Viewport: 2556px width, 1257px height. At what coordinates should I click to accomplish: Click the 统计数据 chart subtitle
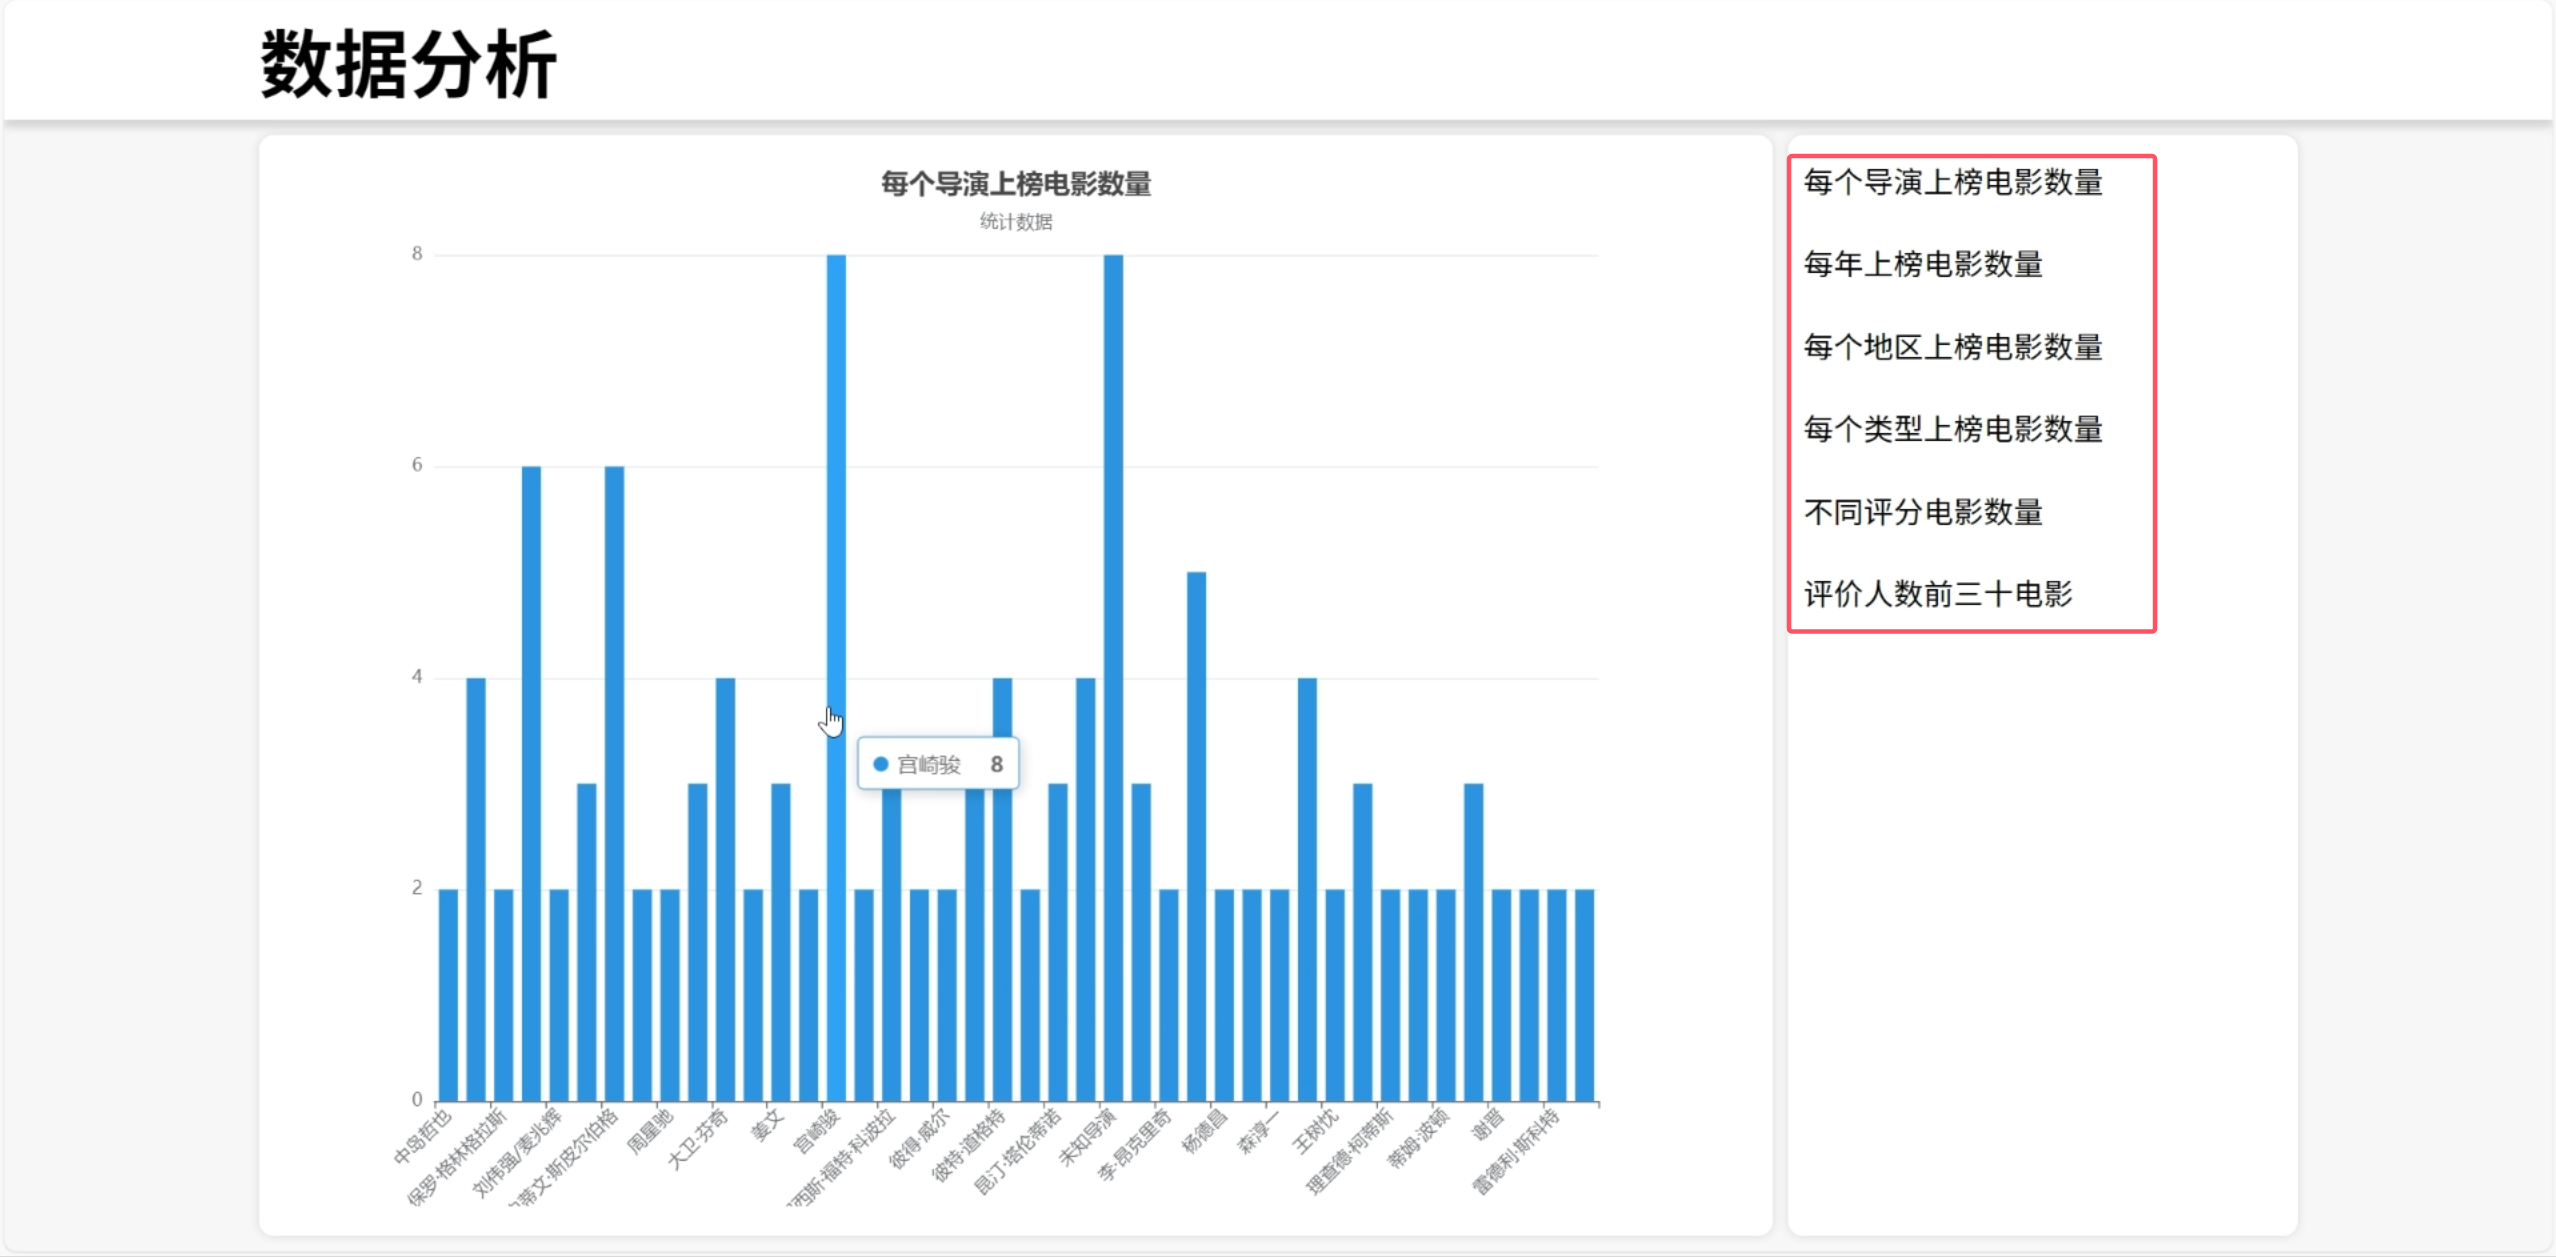[x=1016, y=222]
